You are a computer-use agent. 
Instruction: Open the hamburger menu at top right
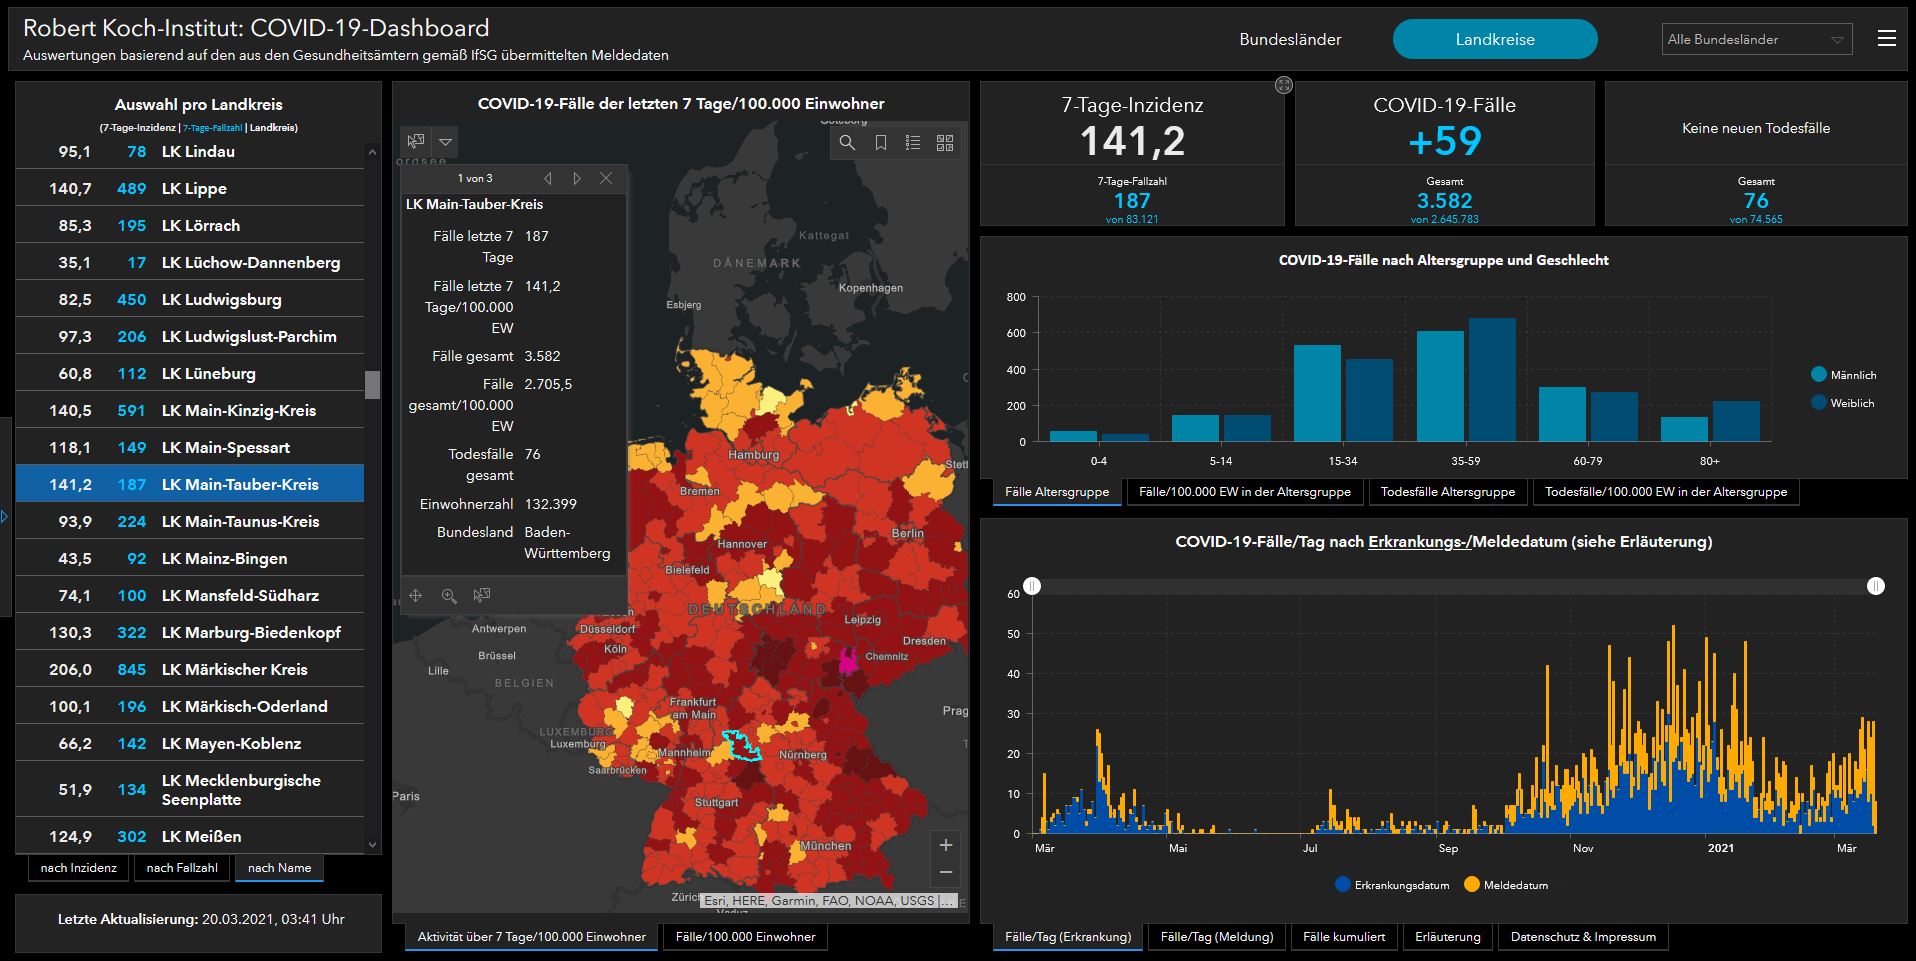(x=1886, y=39)
